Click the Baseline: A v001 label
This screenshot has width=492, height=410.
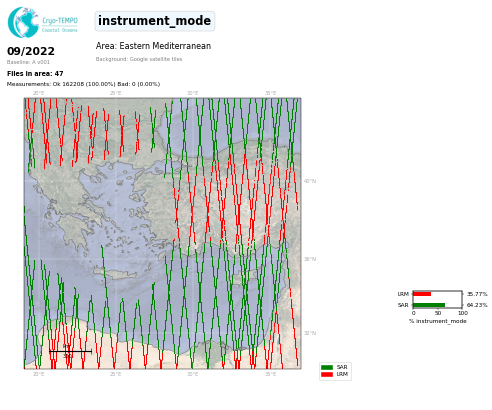28,62
